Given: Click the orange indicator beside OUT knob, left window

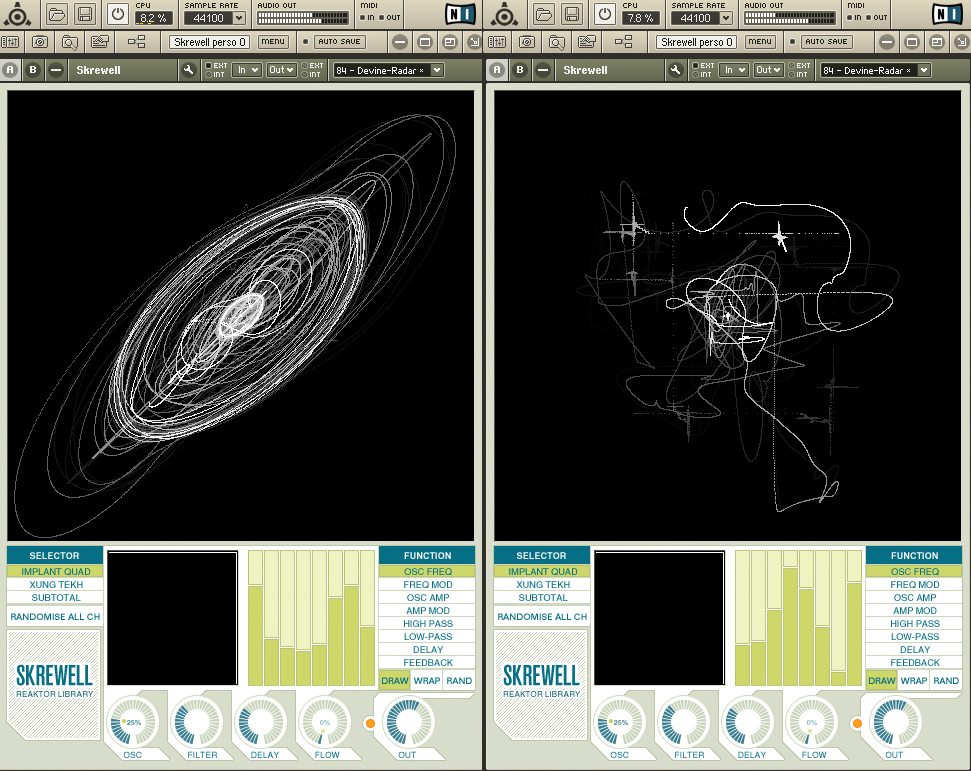Looking at the screenshot, I should (370, 723).
